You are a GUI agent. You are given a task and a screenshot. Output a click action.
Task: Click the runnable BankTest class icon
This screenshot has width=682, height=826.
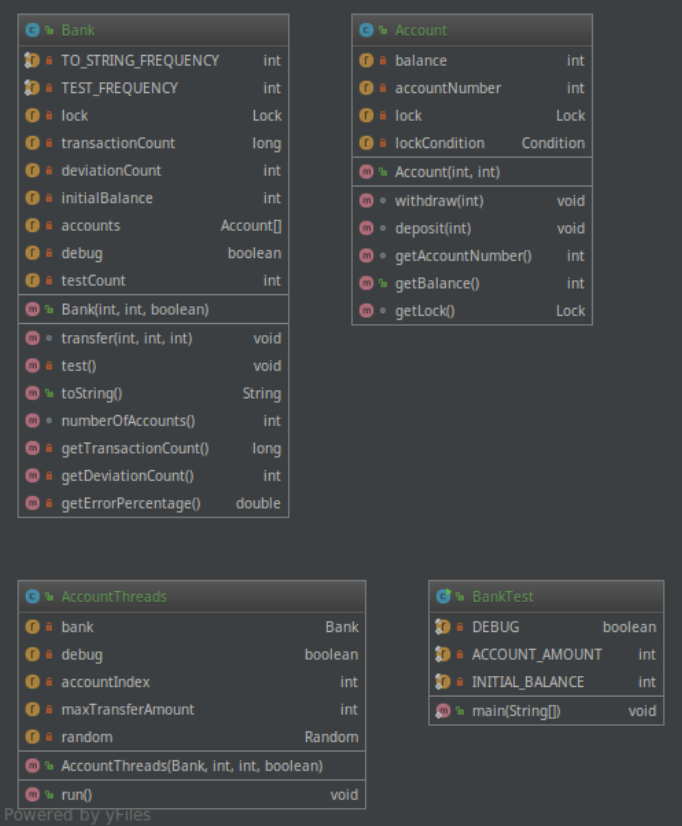click(443, 596)
